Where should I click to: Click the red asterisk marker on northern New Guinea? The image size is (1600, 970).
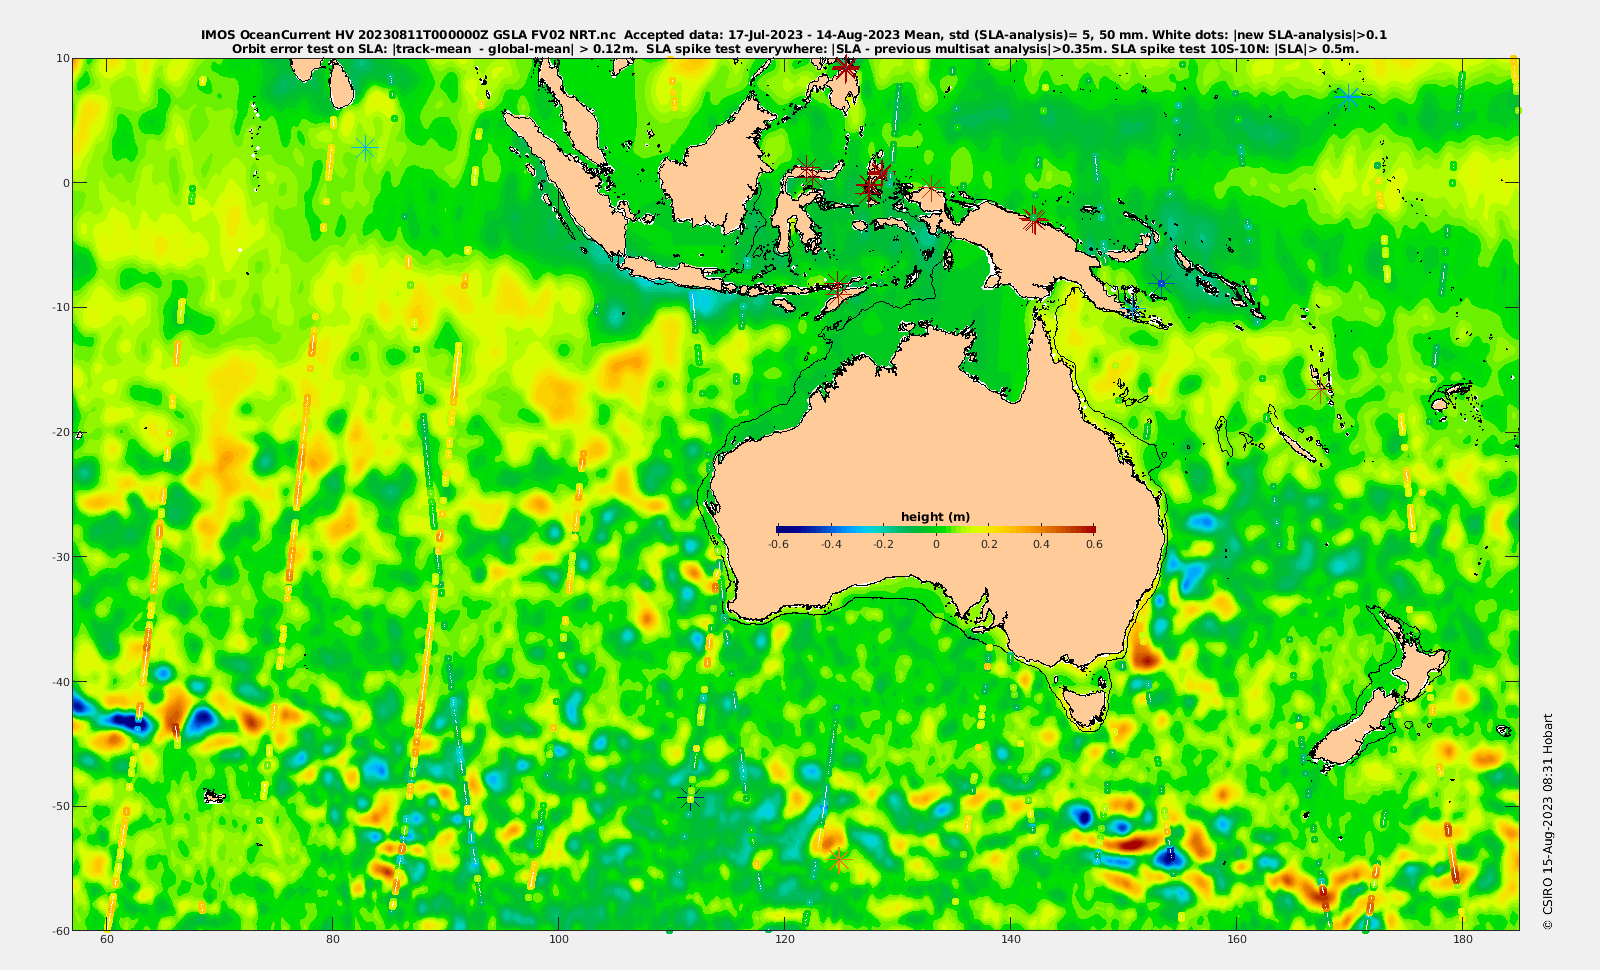(1034, 219)
